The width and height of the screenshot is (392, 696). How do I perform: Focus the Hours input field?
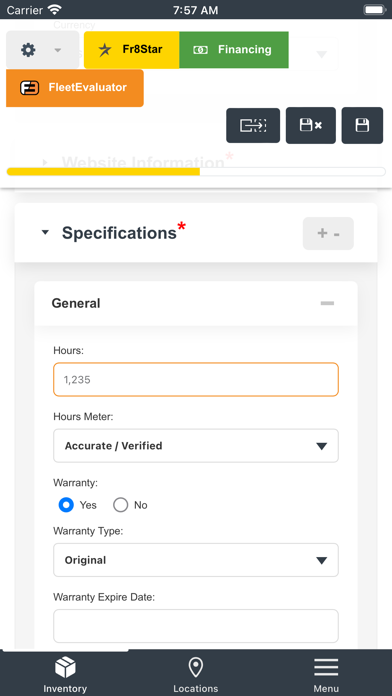point(196,380)
